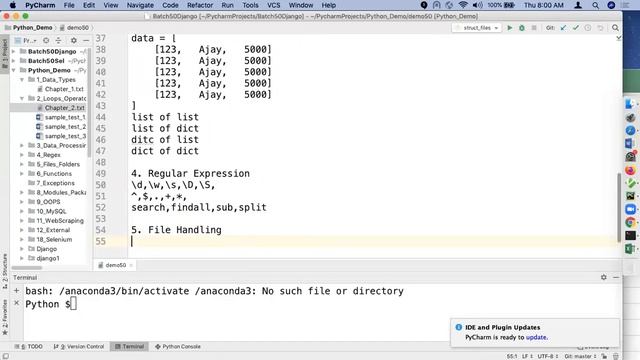Open the Navigate menu
640x360 pixels.
(x=140, y=5)
